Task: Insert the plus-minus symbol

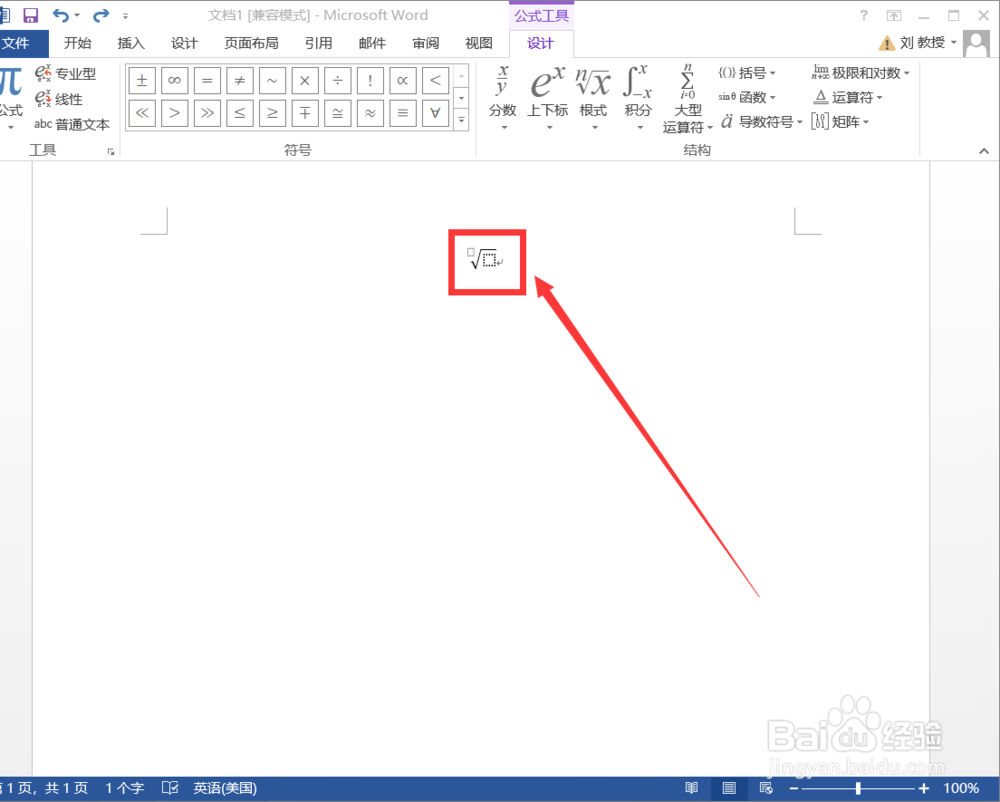Action: (x=141, y=80)
